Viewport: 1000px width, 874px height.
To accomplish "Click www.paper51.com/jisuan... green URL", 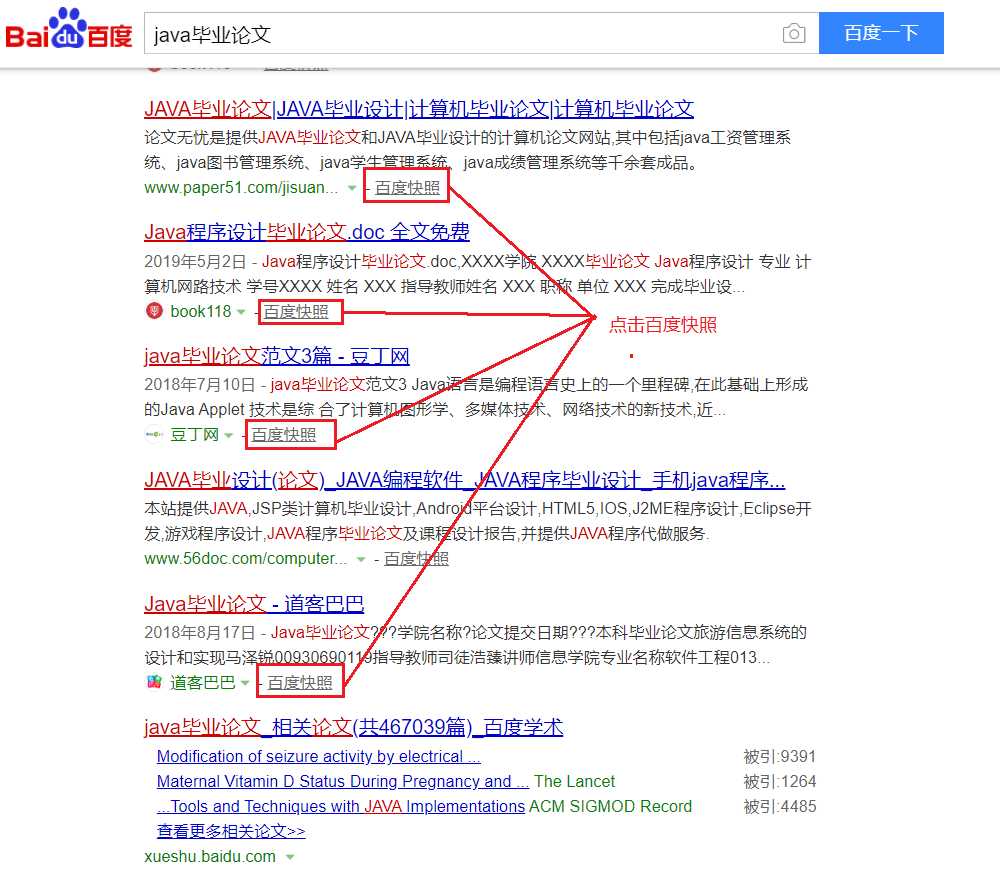I will [x=241, y=188].
